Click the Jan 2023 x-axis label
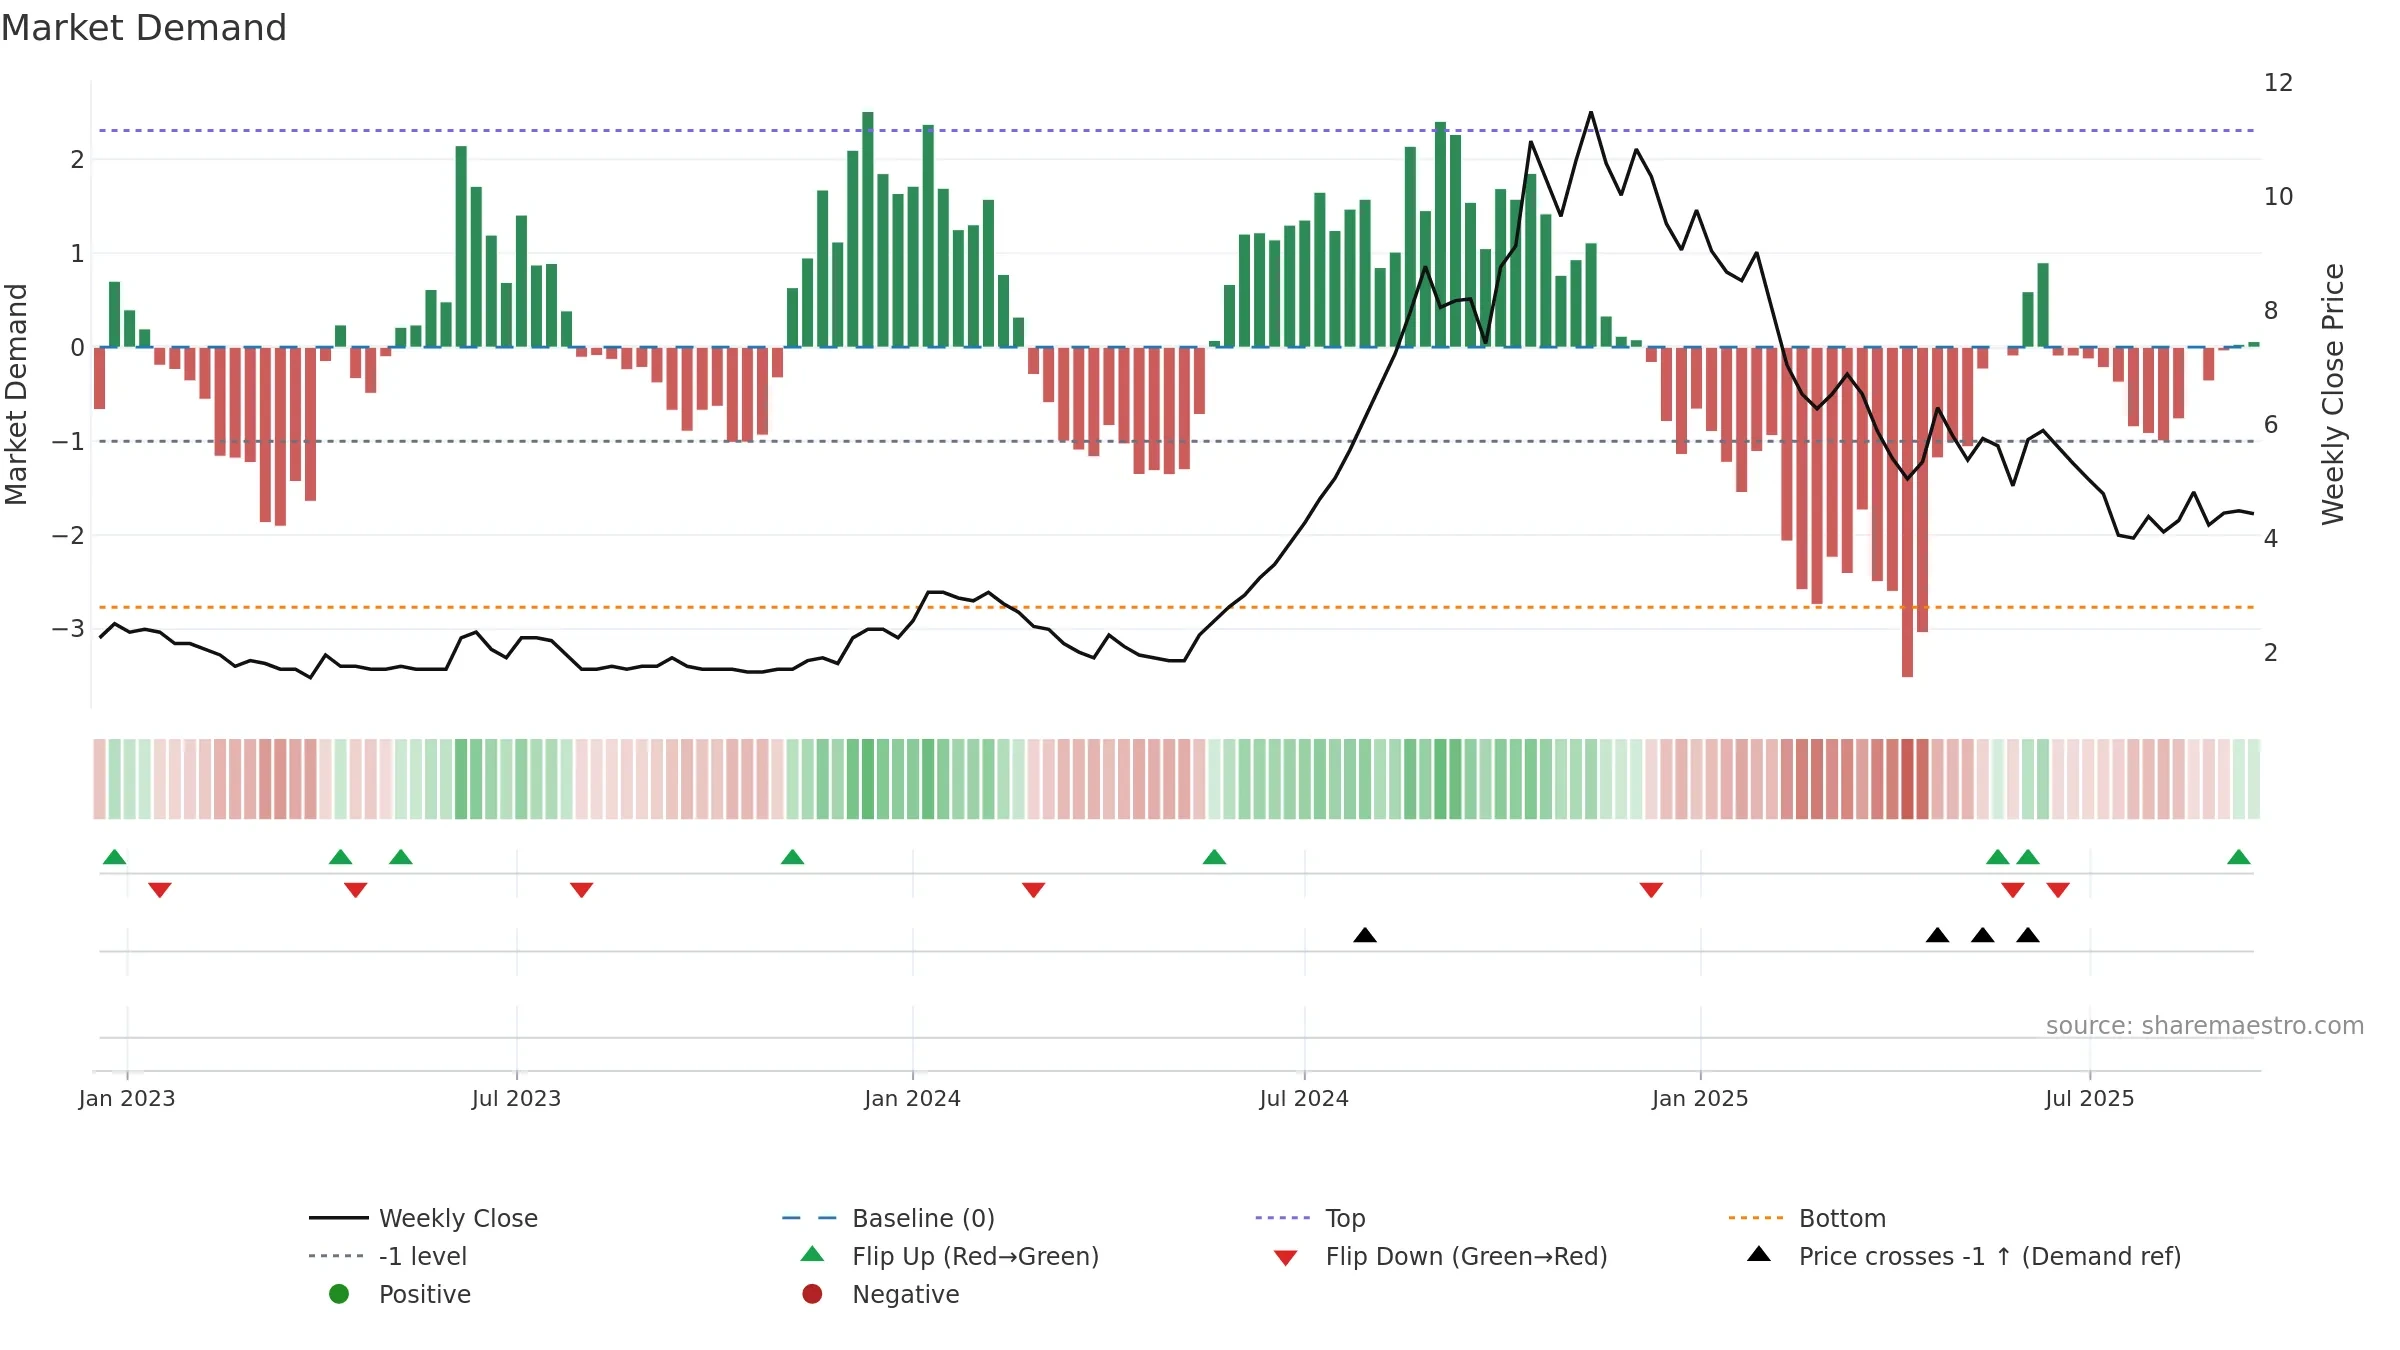 click(127, 1098)
